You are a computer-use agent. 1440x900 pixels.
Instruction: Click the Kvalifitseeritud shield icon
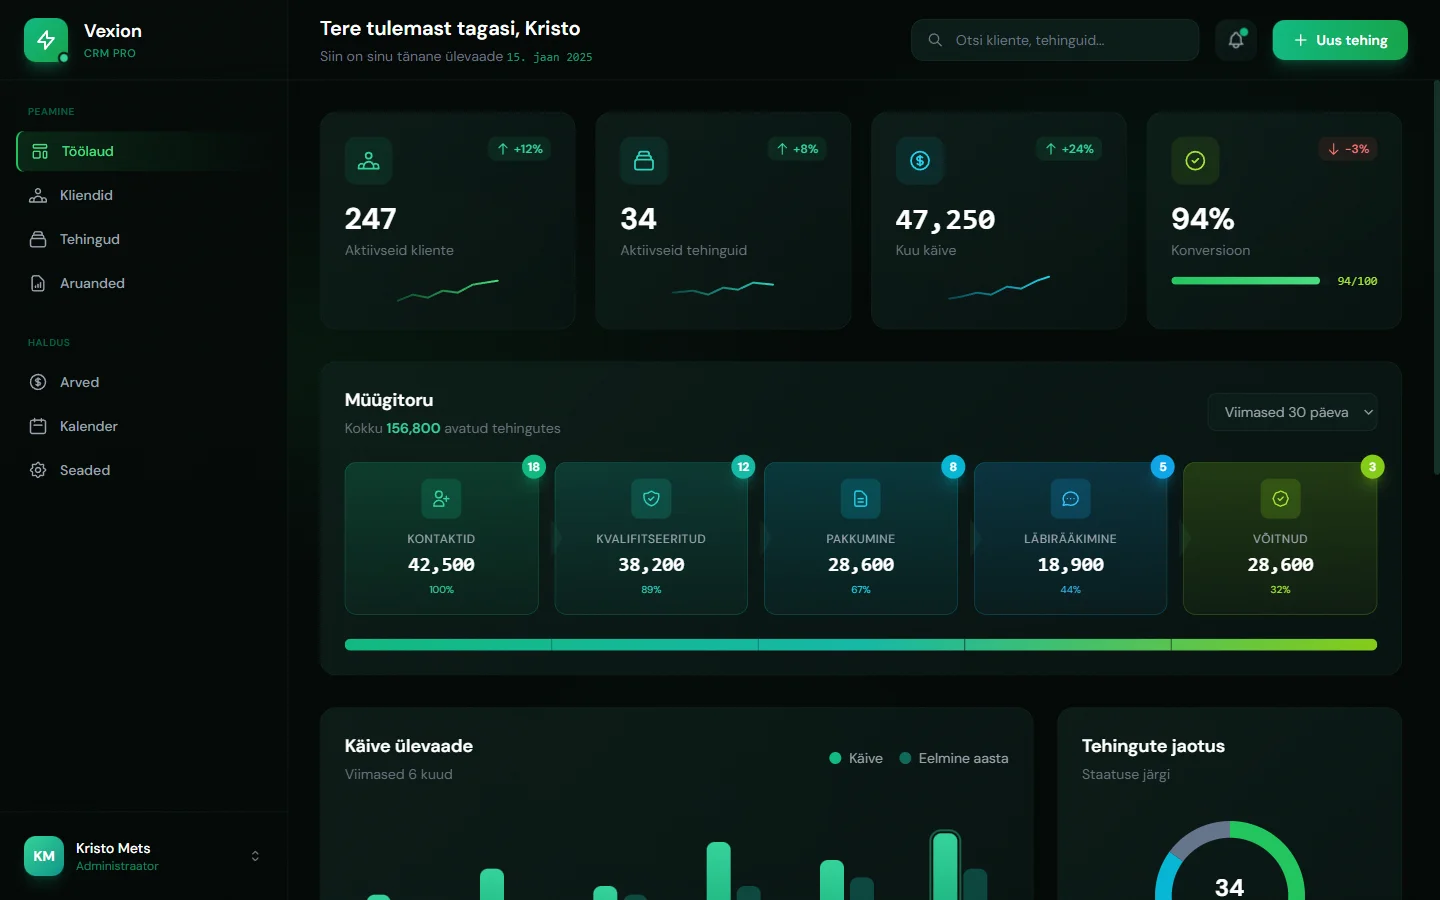[x=651, y=499]
